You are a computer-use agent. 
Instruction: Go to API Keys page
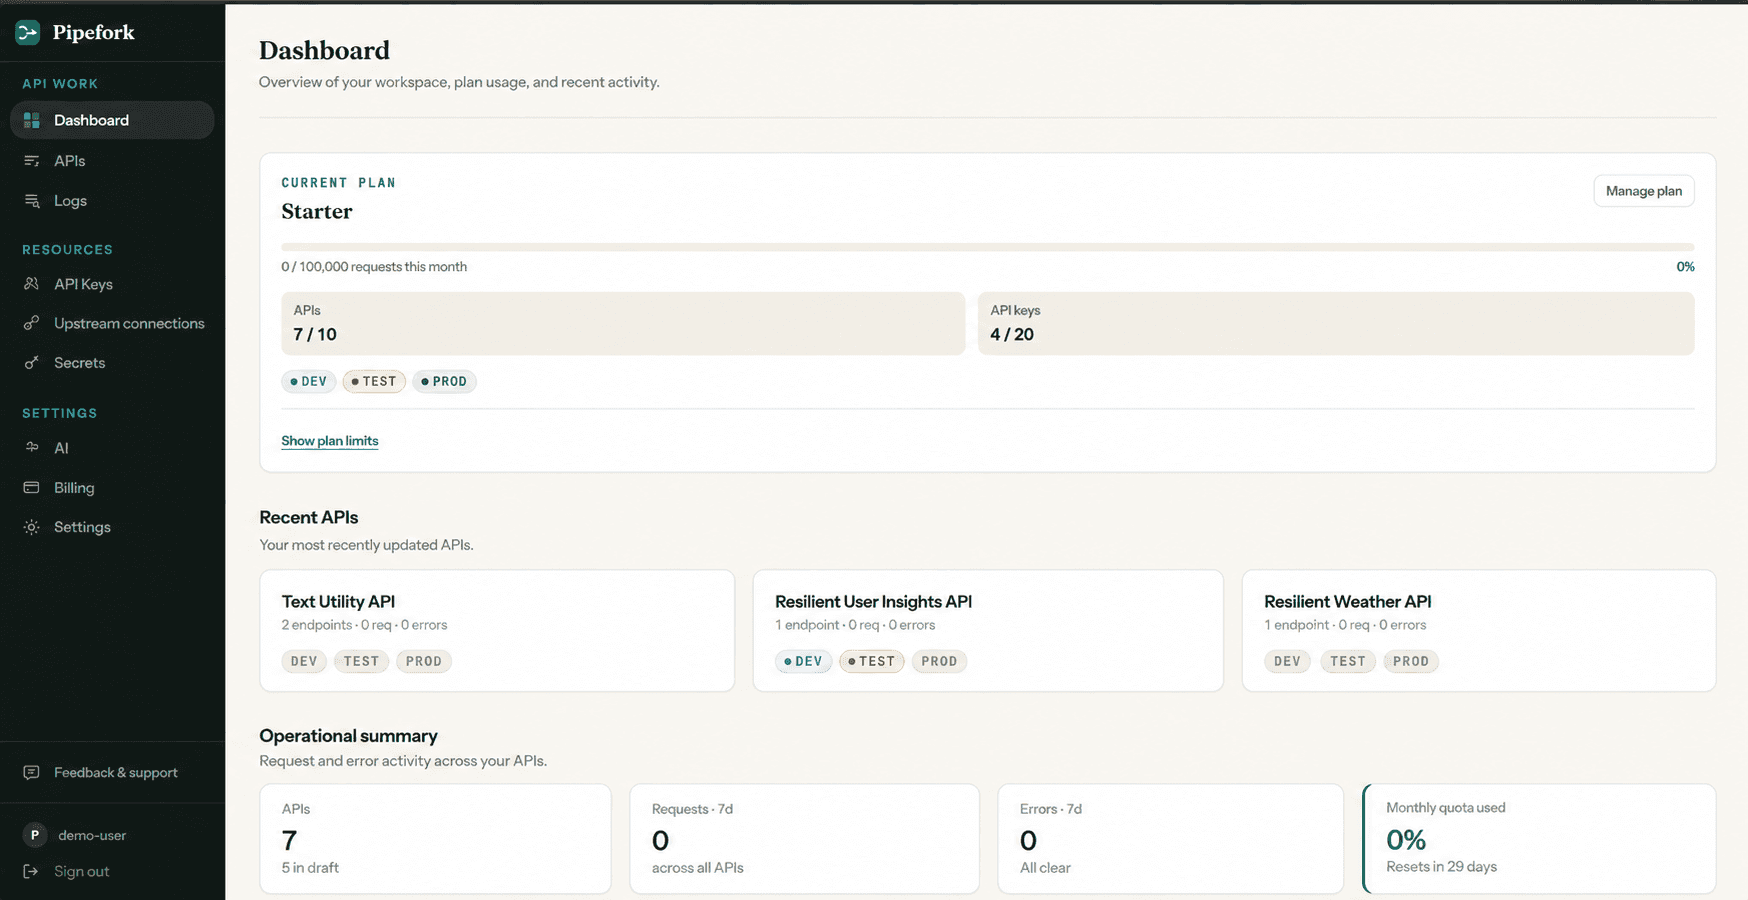coord(112,284)
